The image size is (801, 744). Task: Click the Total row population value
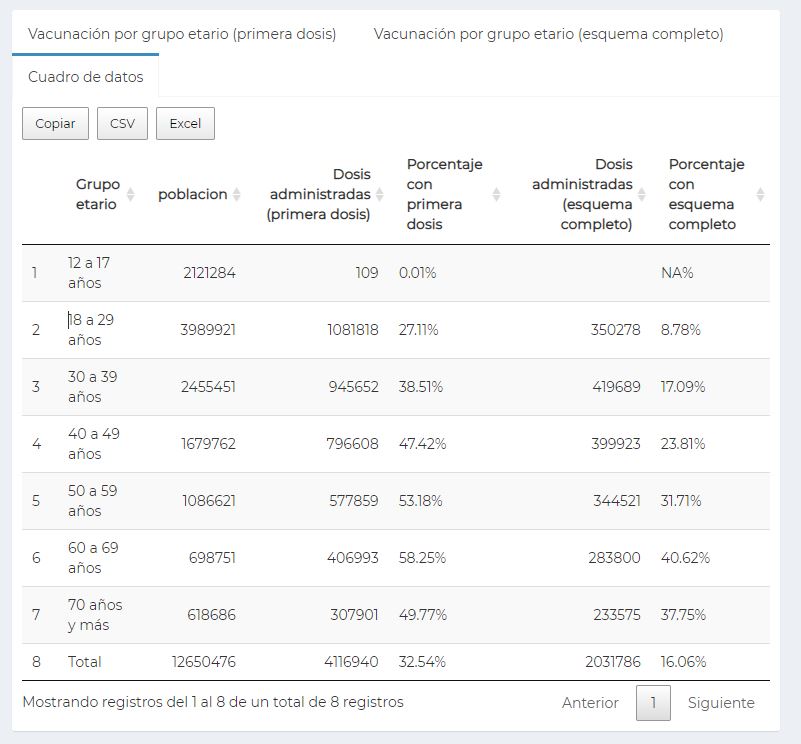pyautogui.click(x=203, y=662)
